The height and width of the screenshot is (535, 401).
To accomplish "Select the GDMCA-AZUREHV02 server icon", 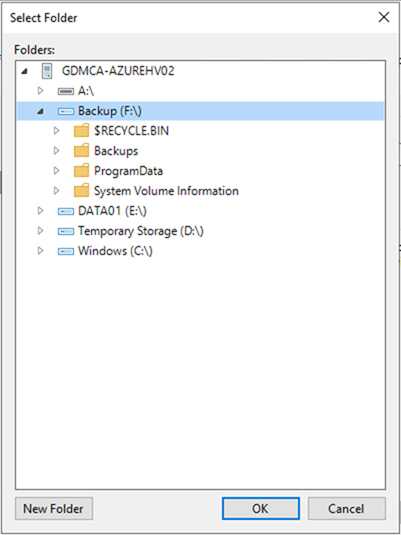I will 47,71.
